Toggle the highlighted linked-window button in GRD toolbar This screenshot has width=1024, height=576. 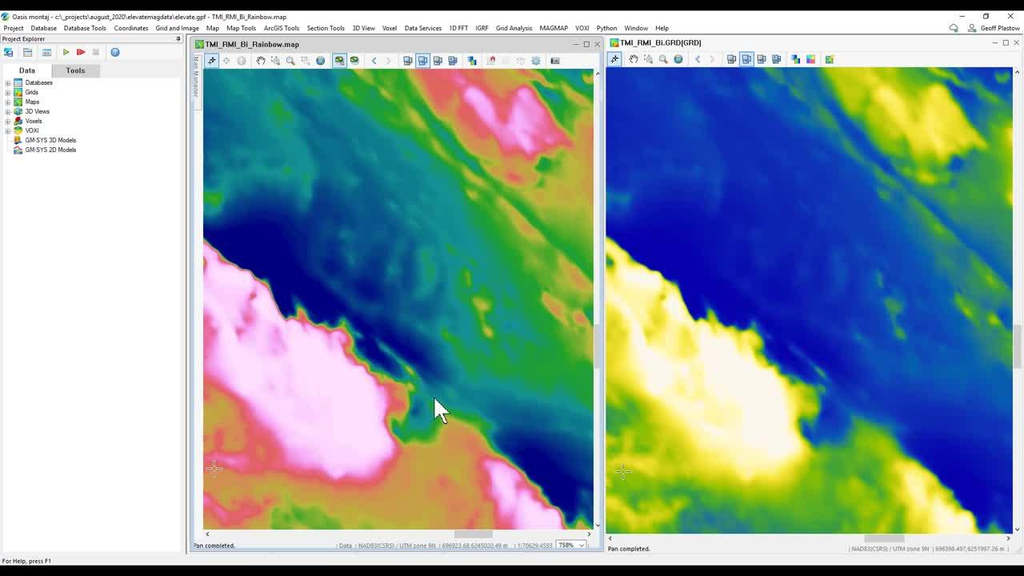[746, 59]
